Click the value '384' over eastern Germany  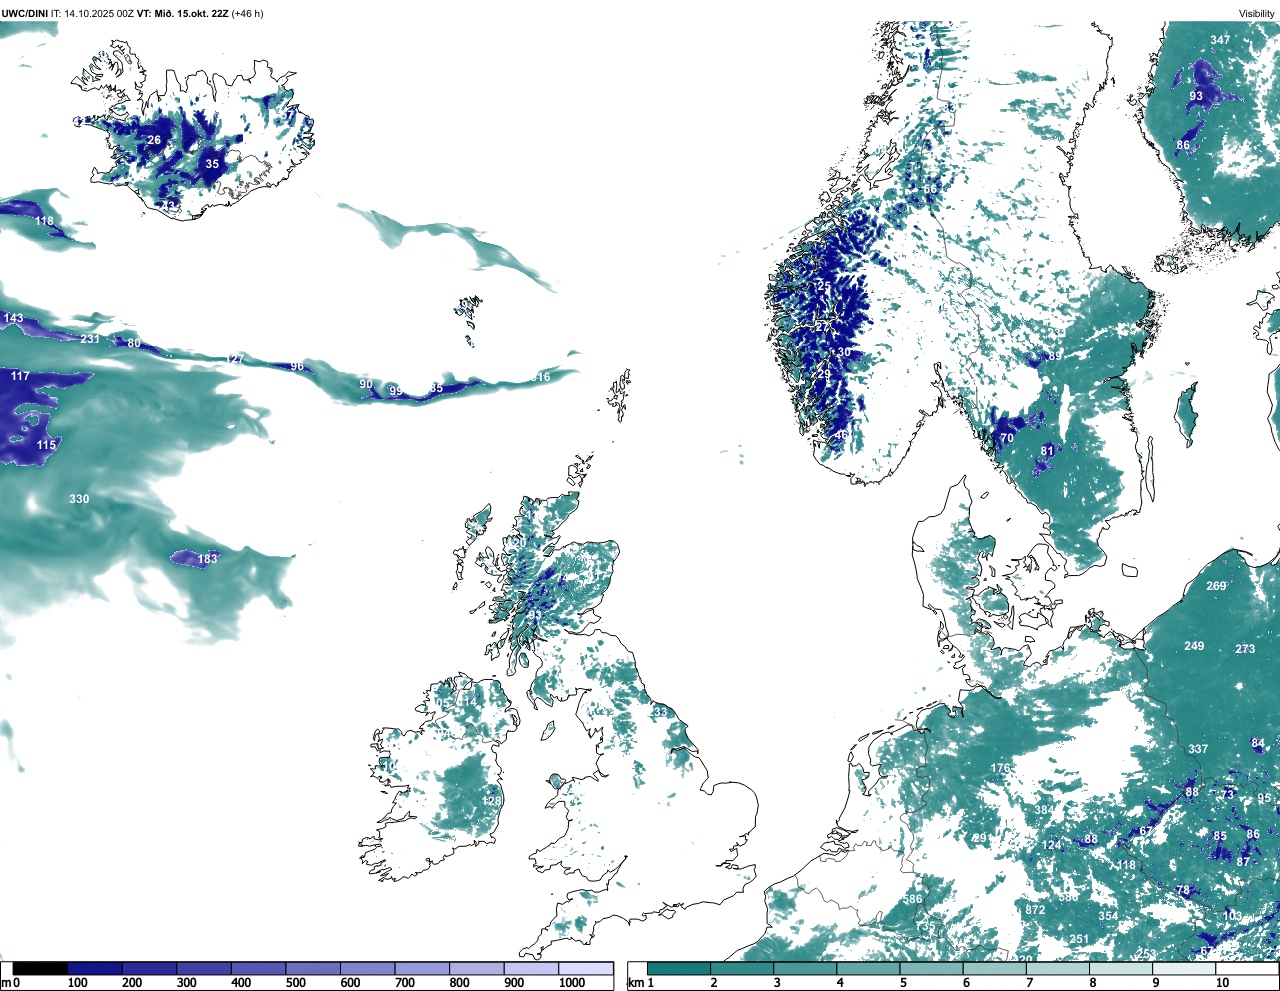(1044, 810)
